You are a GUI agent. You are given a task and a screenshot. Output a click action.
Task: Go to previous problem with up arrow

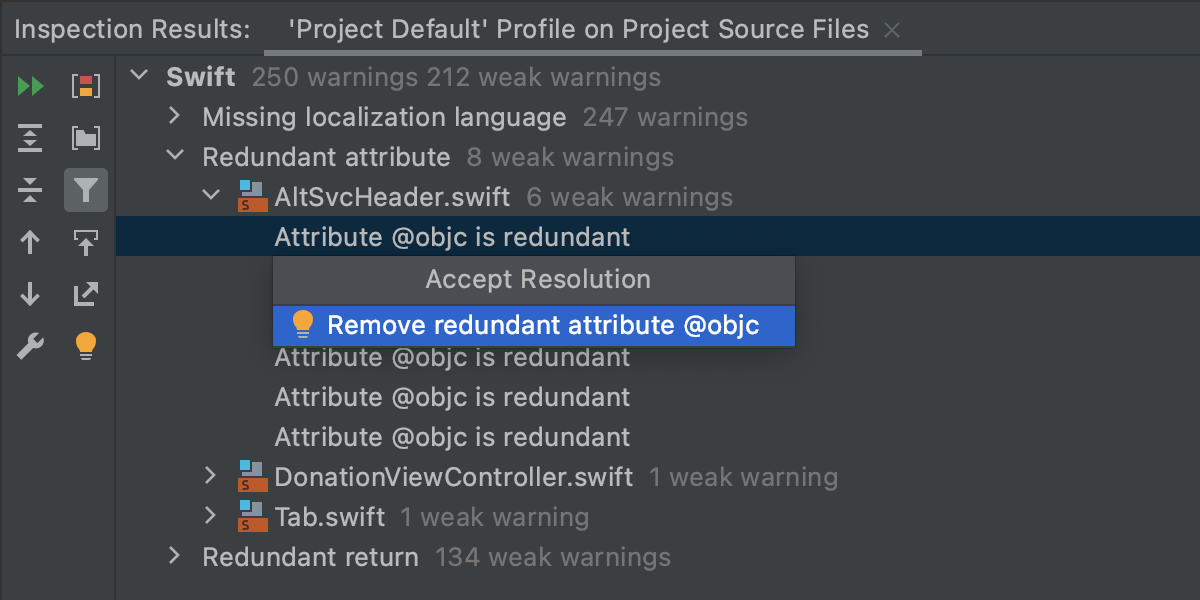31,242
